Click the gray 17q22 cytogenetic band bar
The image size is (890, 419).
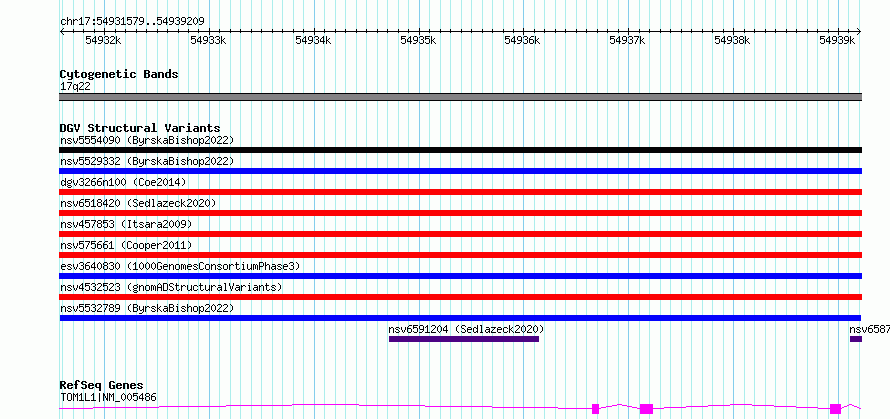click(460, 97)
